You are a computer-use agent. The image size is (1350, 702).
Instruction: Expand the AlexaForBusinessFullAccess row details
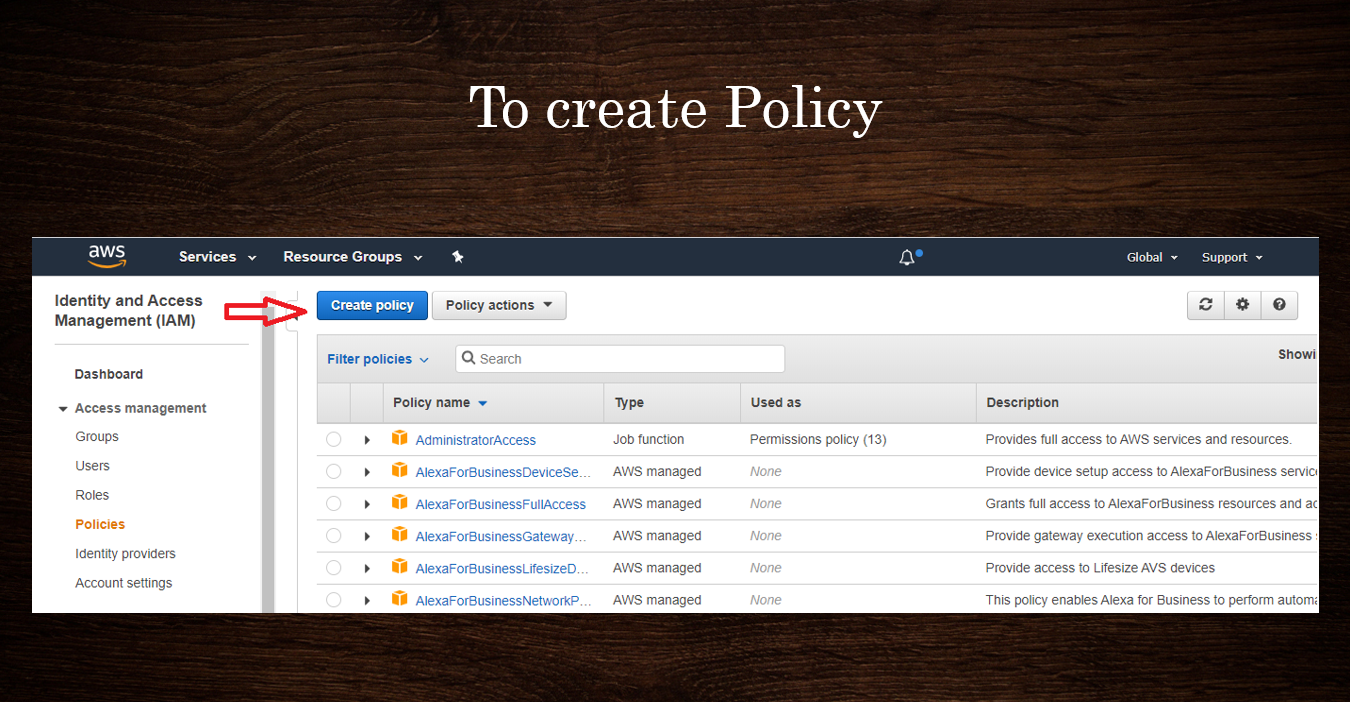point(367,504)
